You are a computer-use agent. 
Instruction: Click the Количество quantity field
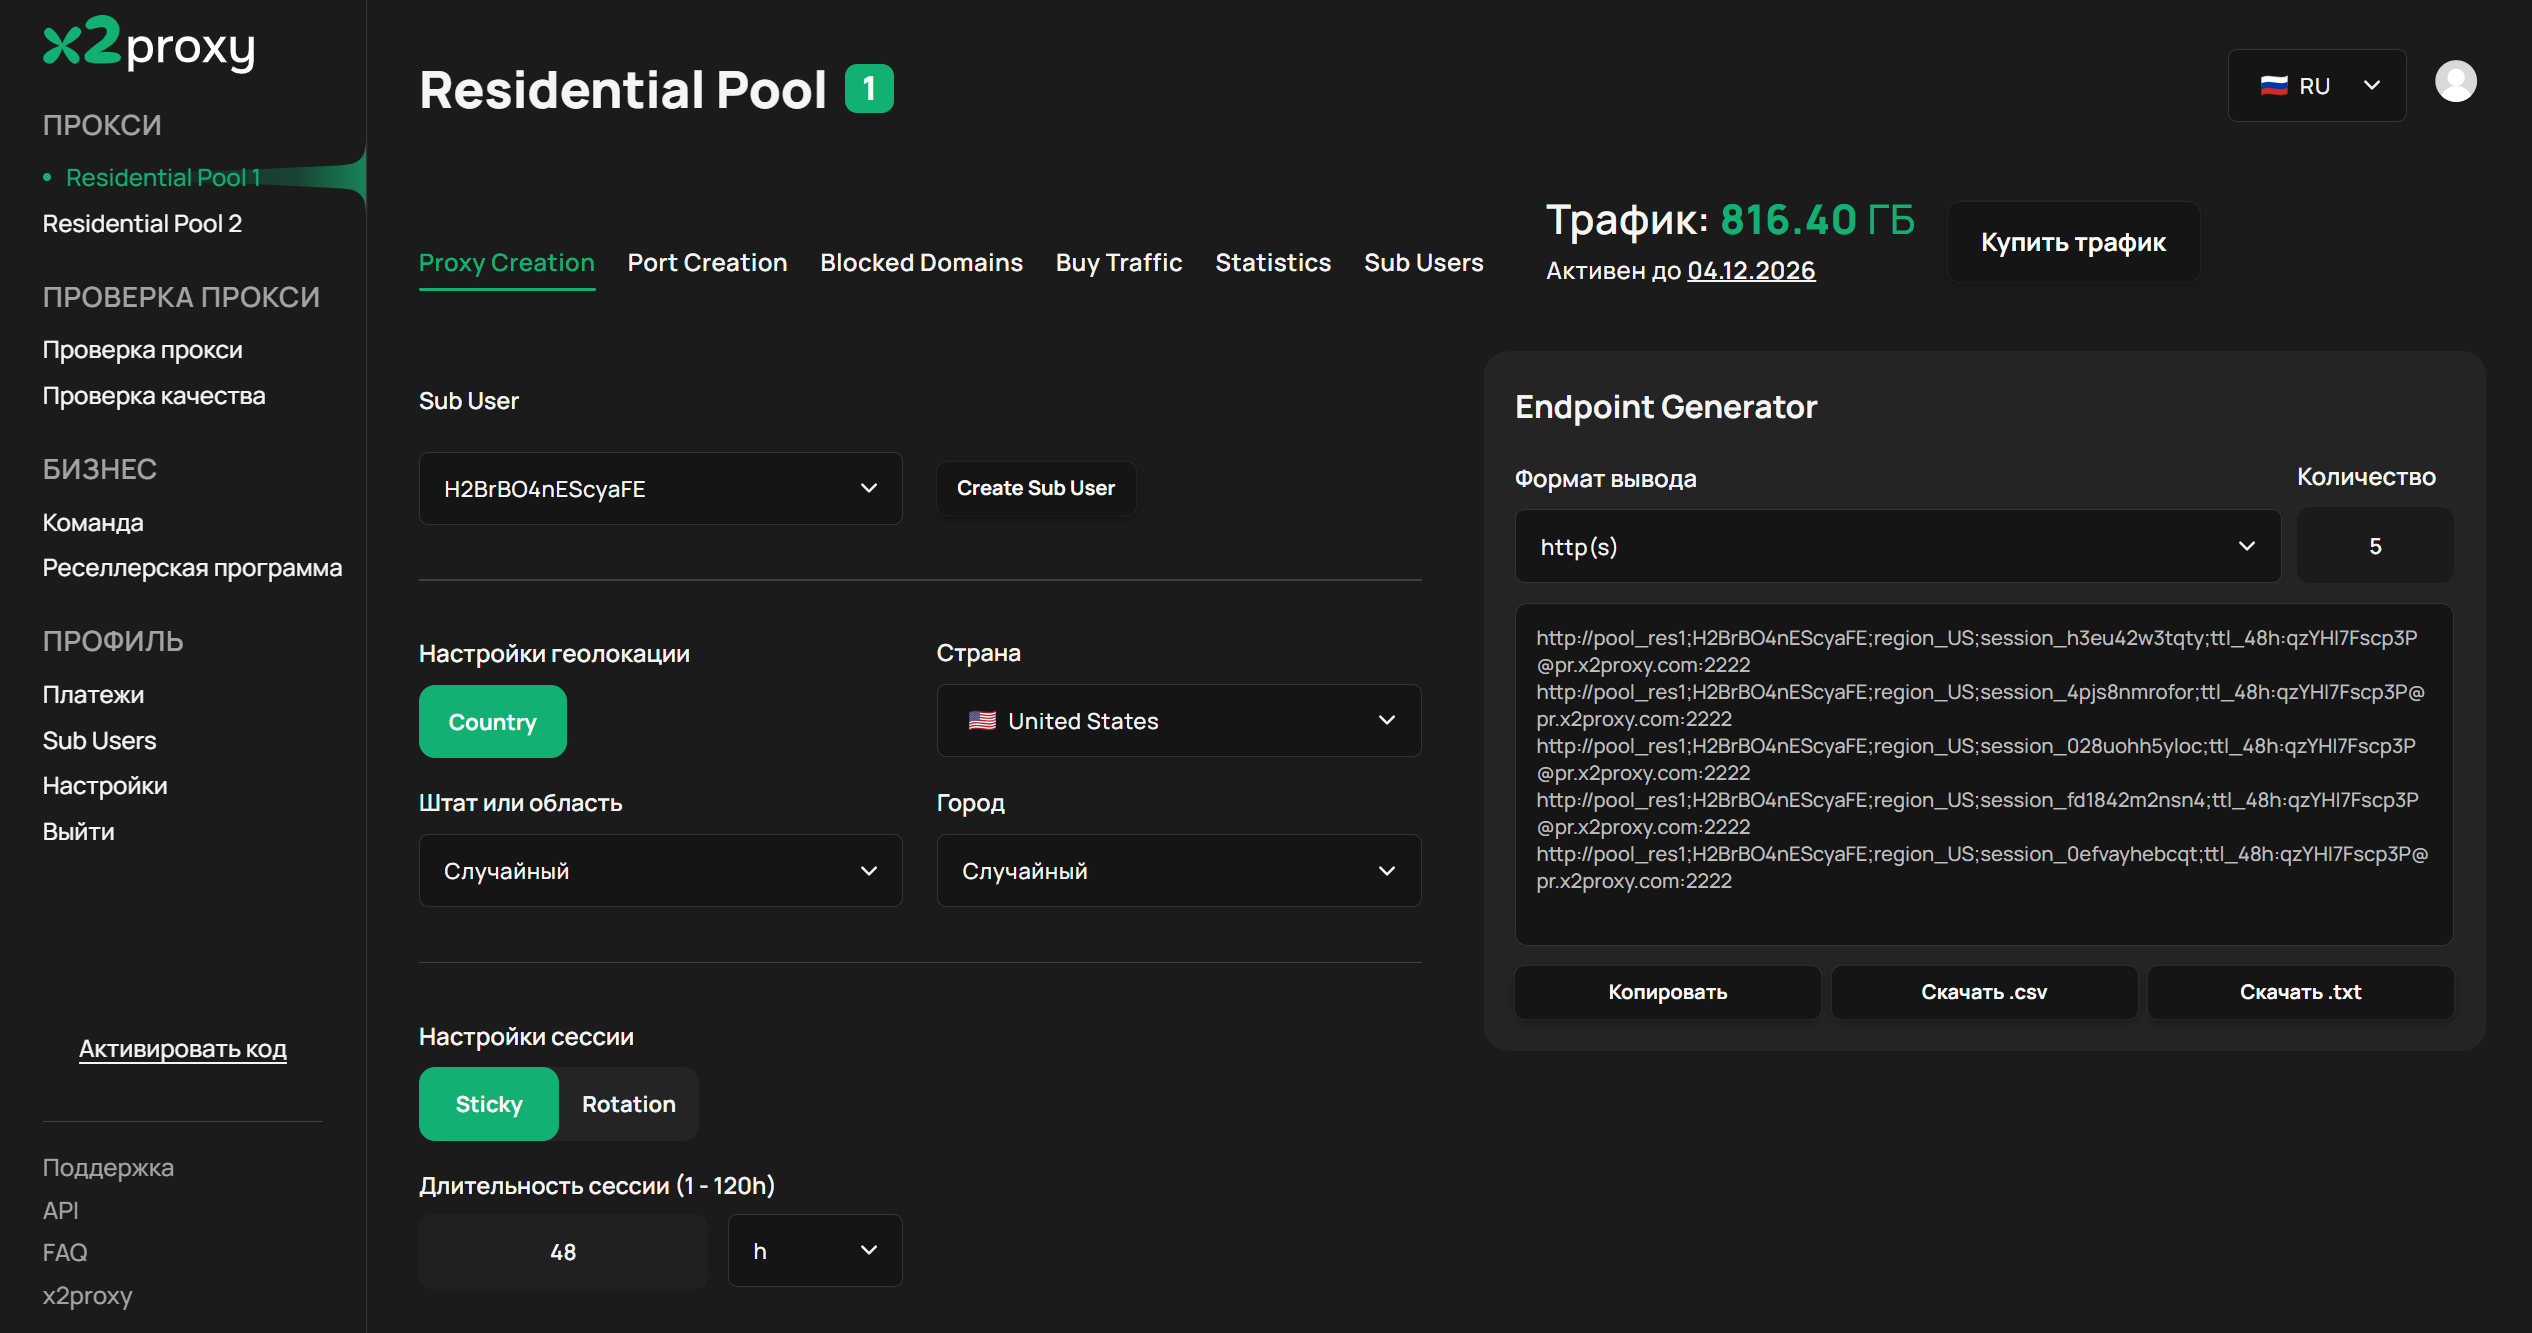[x=2375, y=546]
